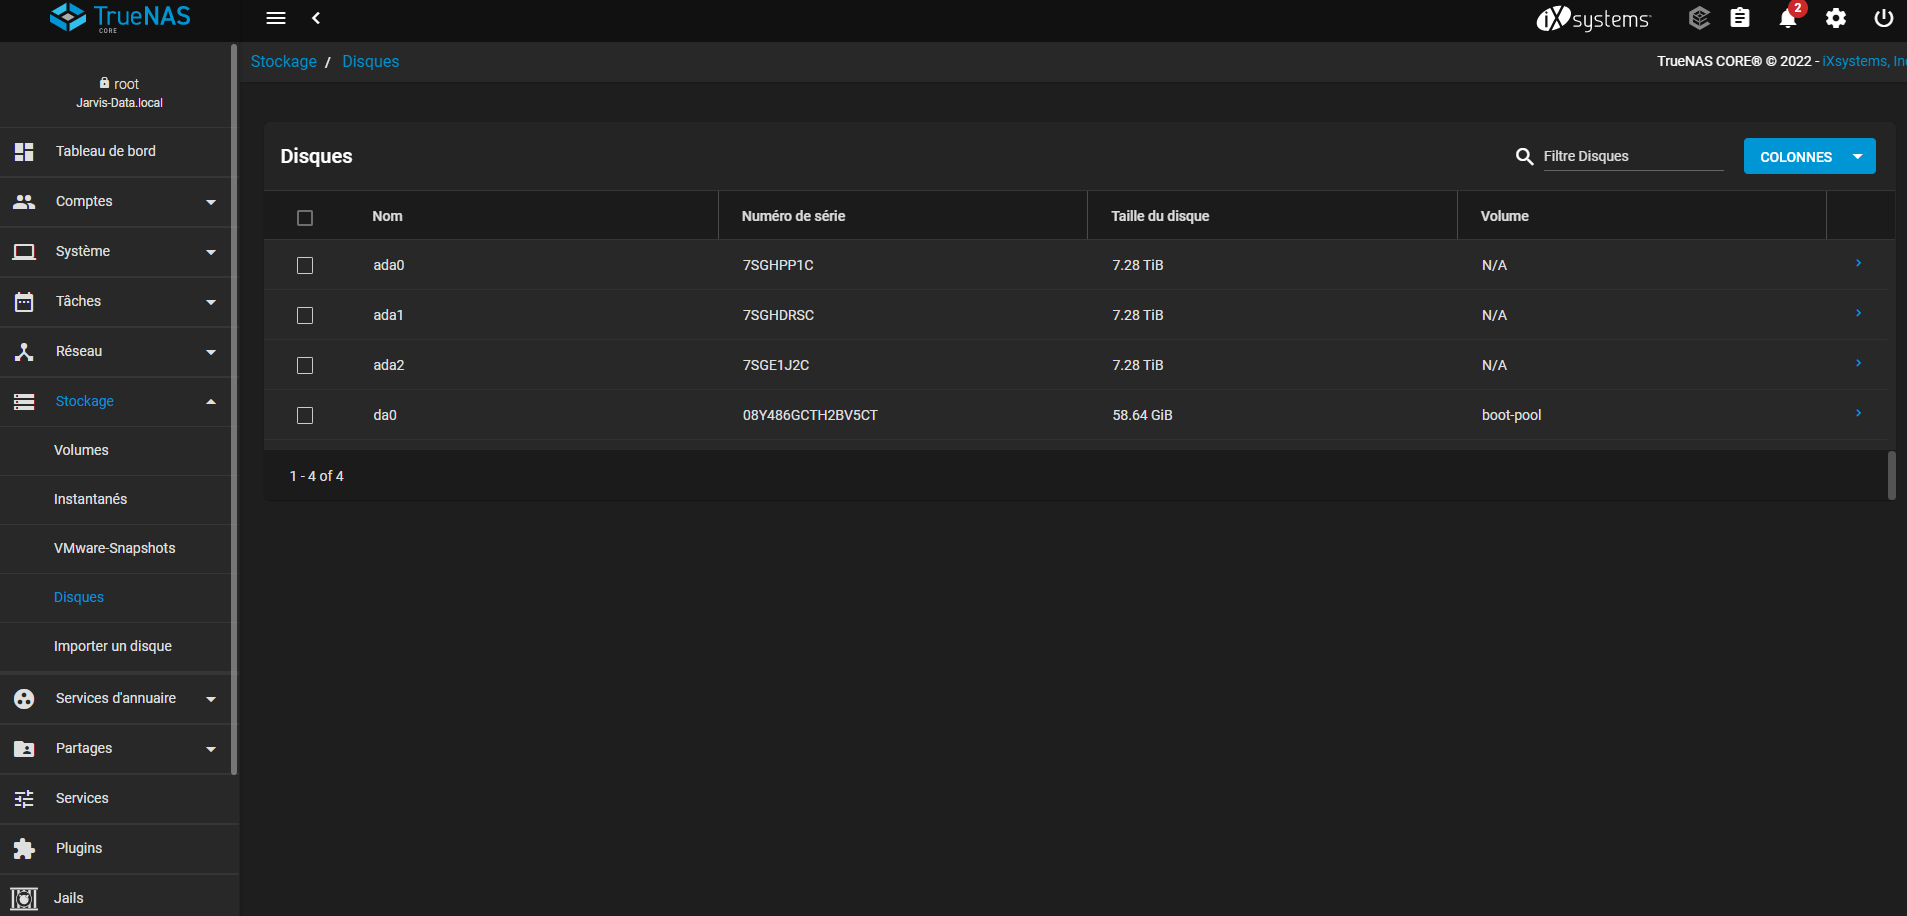Sort by Numéro de série column
1907x916 pixels.
coord(793,216)
